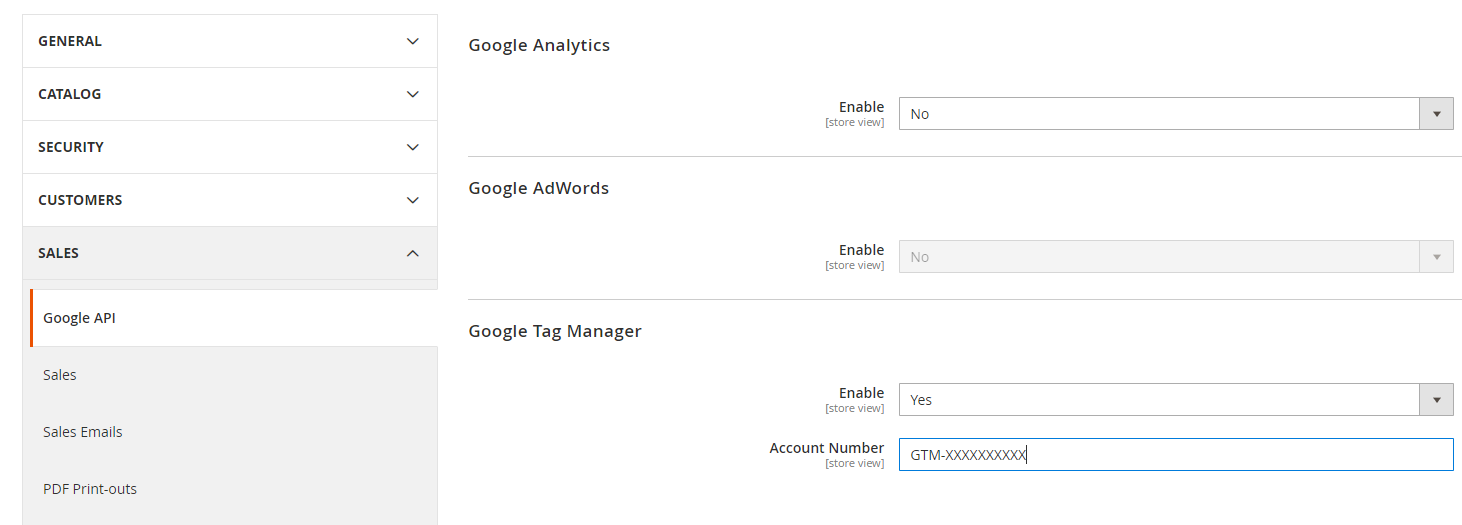Expand the GENERAL section chevron
This screenshot has width=1462, height=525.
(413, 41)
